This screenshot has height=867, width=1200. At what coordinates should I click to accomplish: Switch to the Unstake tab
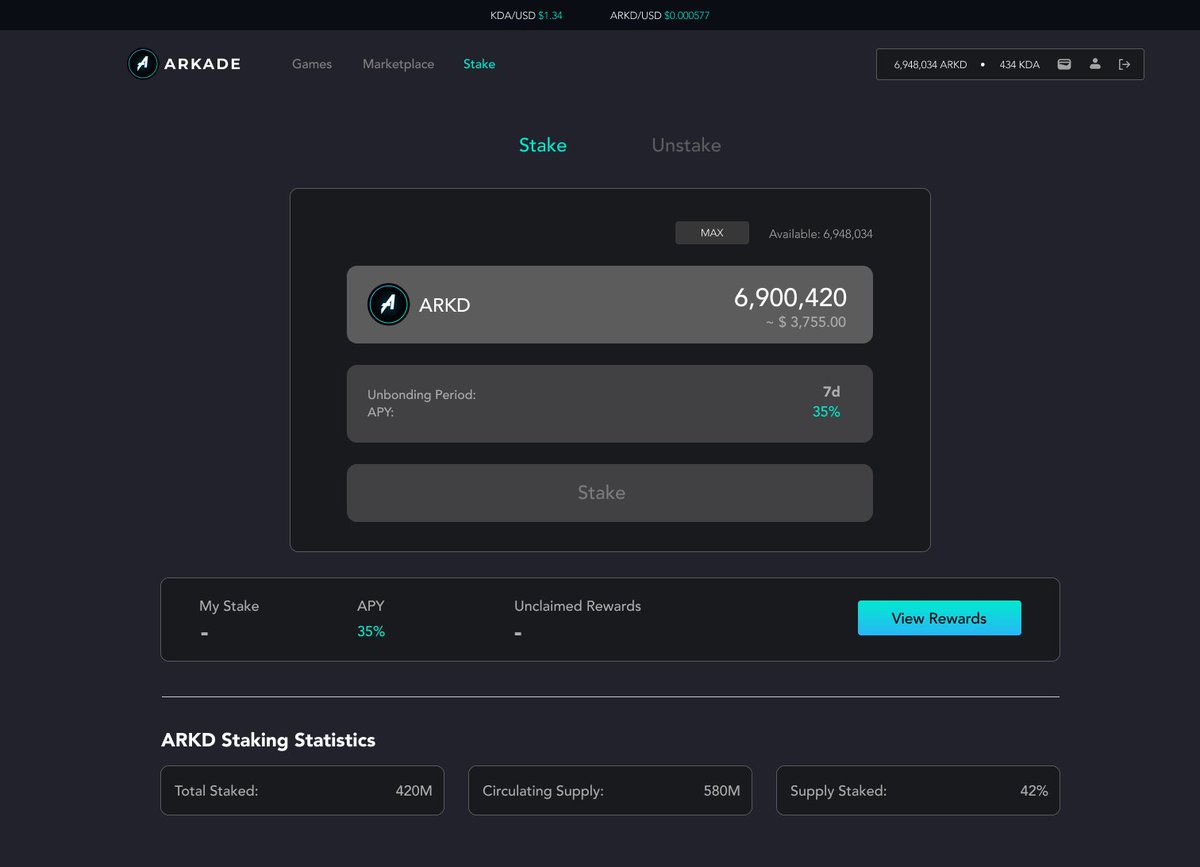(x=686, y=145)
